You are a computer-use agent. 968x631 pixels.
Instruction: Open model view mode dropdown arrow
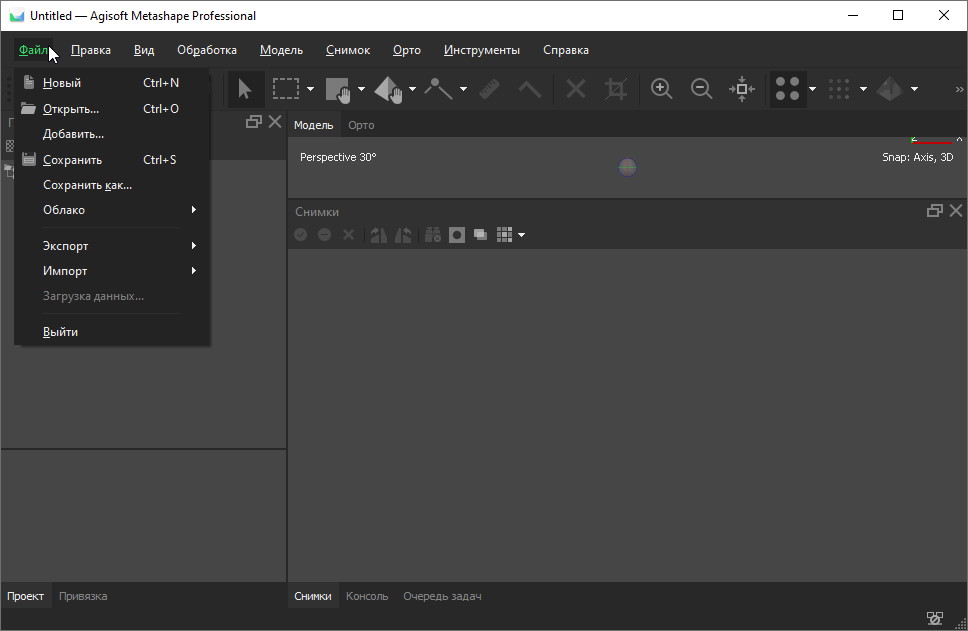point(914,90)
